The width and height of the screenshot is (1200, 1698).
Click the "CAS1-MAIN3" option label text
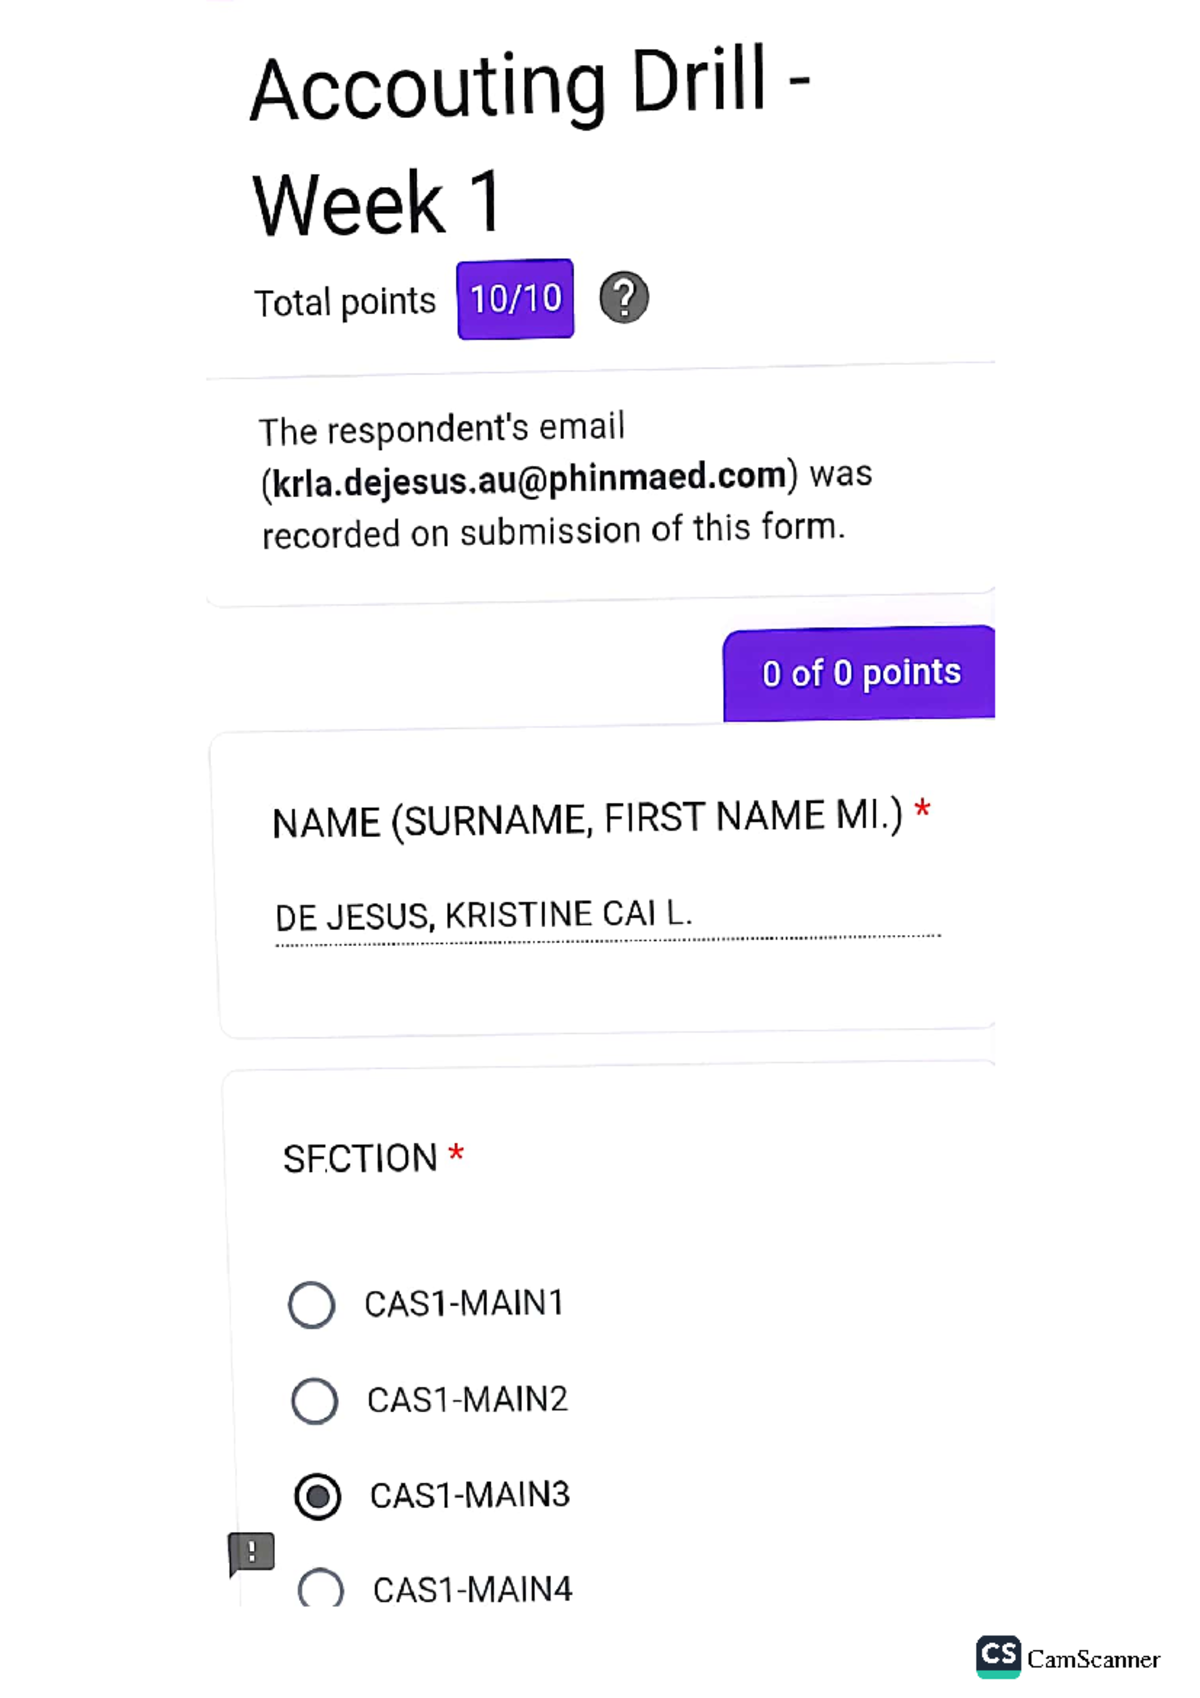[470, 1496]
